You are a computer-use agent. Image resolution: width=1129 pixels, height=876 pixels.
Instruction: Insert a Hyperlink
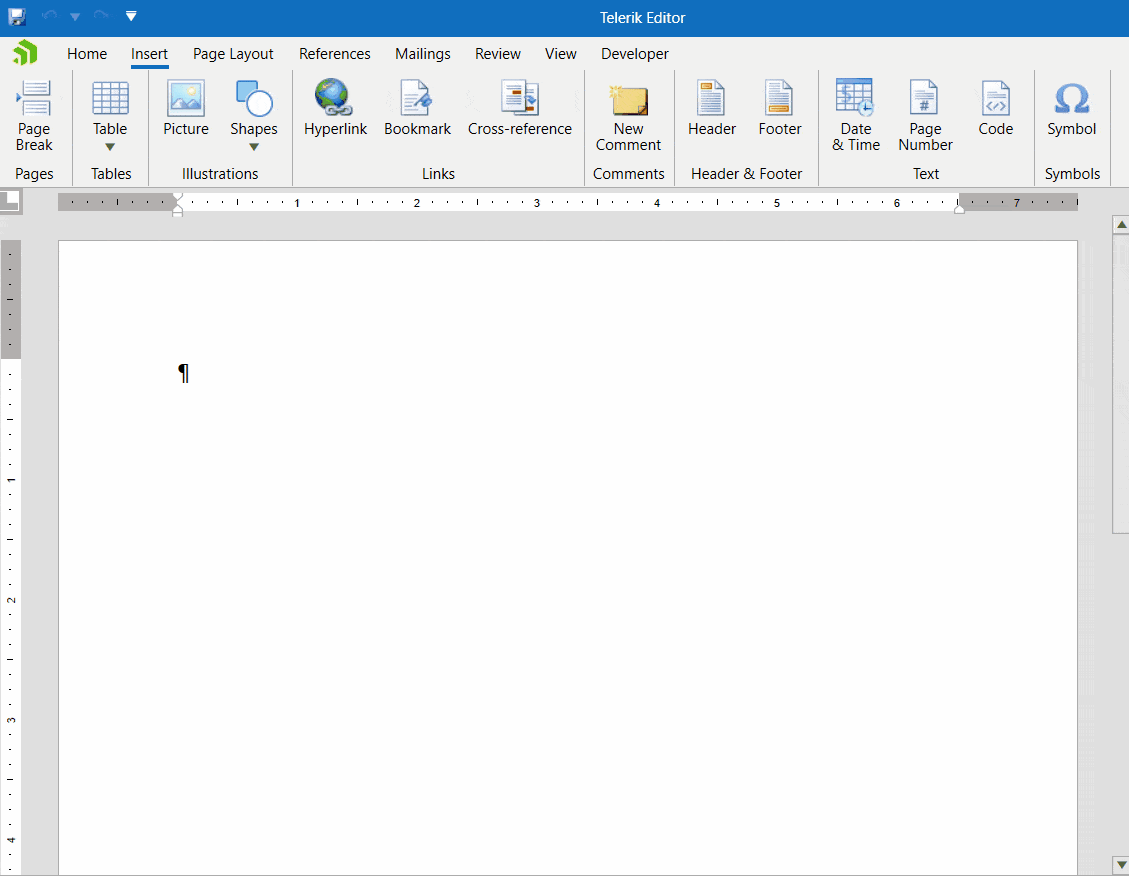coord(336,108)
